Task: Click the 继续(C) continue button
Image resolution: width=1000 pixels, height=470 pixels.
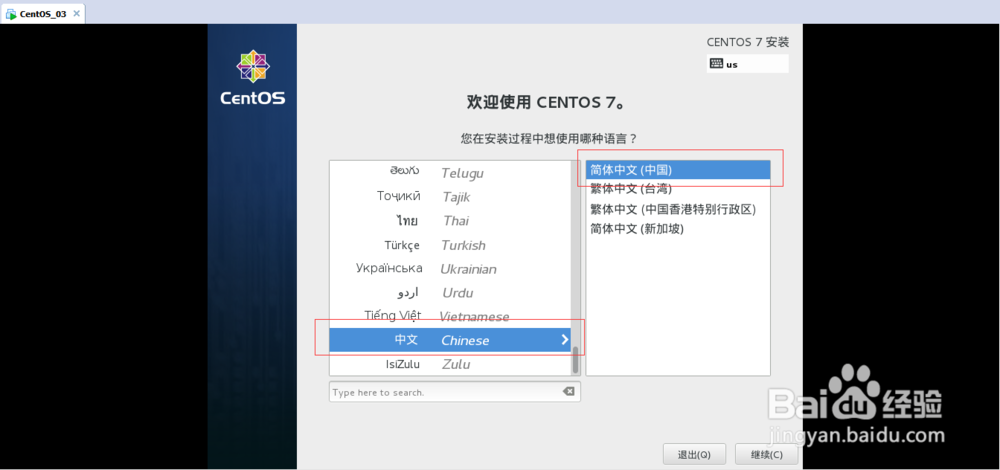Action: (x=767, y=455)
